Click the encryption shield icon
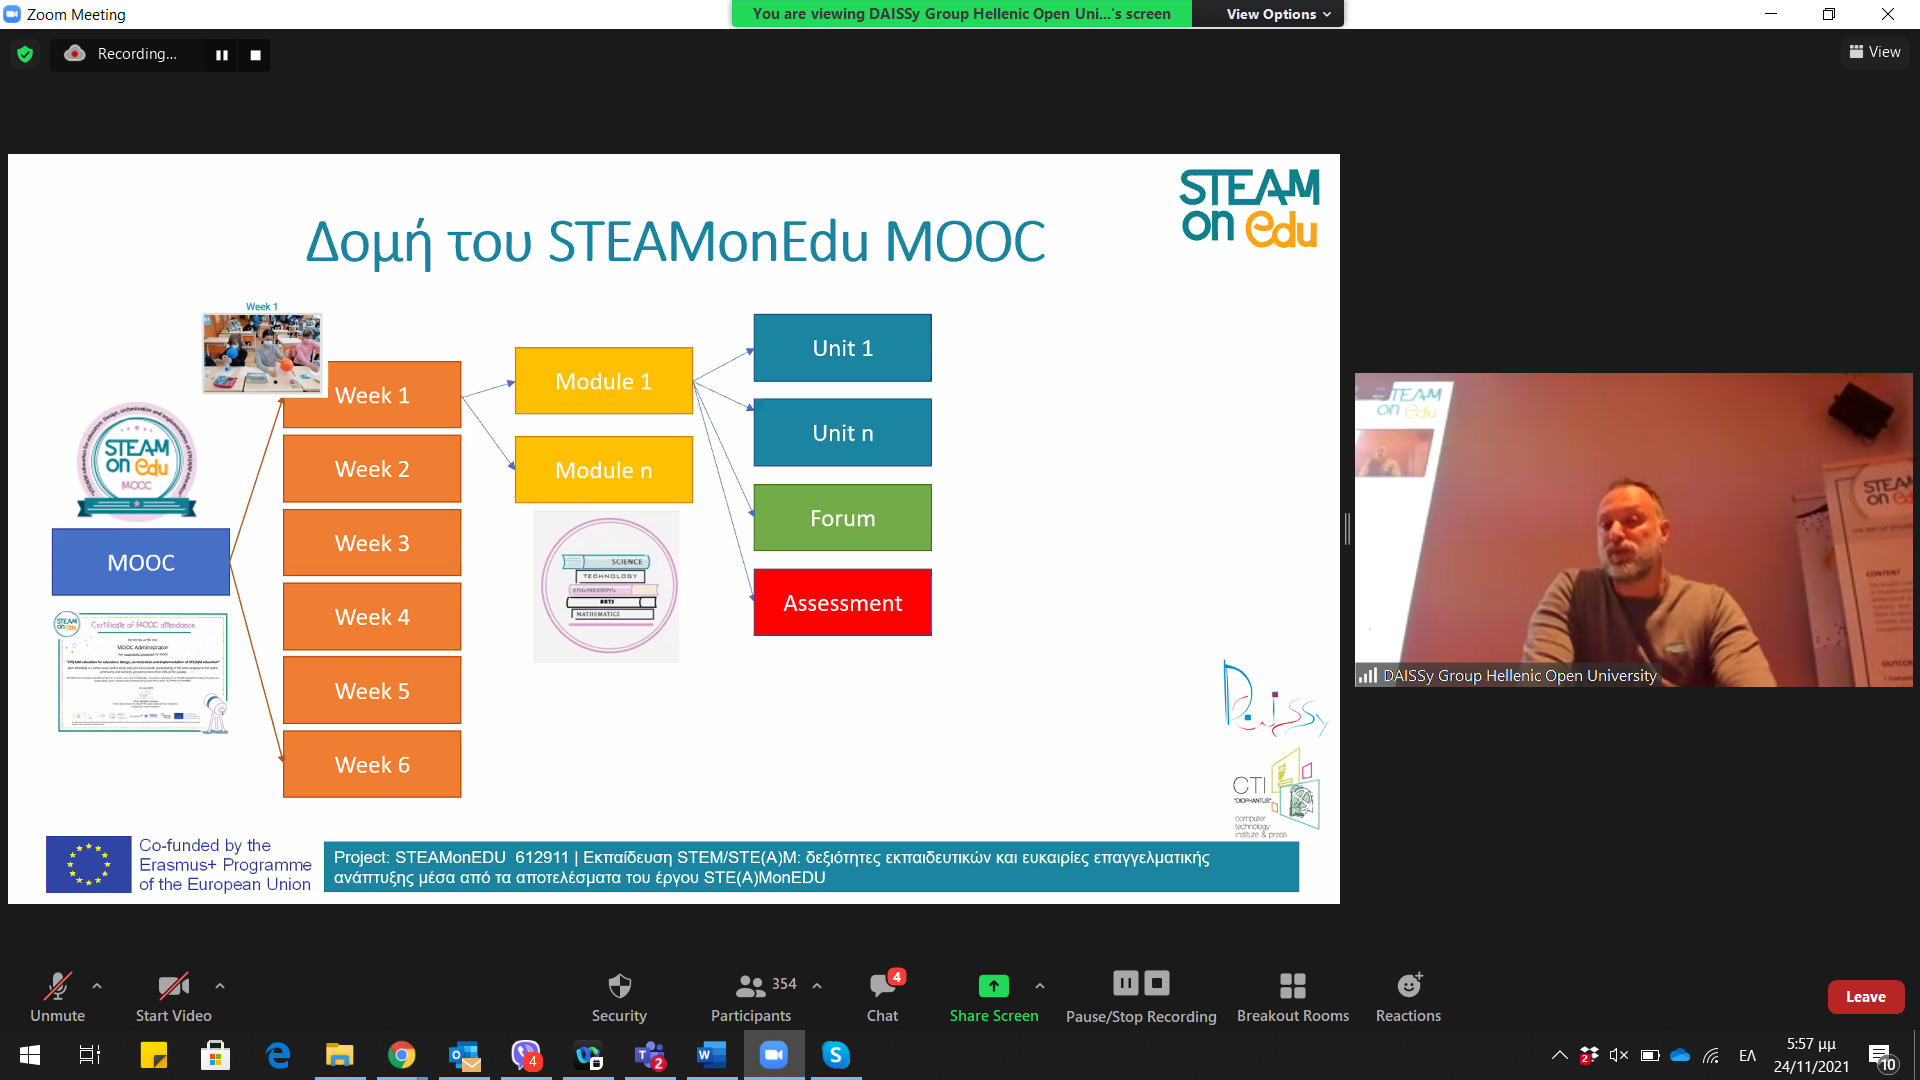1920x1080 pixels. pyautogui.click(x=25, y=54)
